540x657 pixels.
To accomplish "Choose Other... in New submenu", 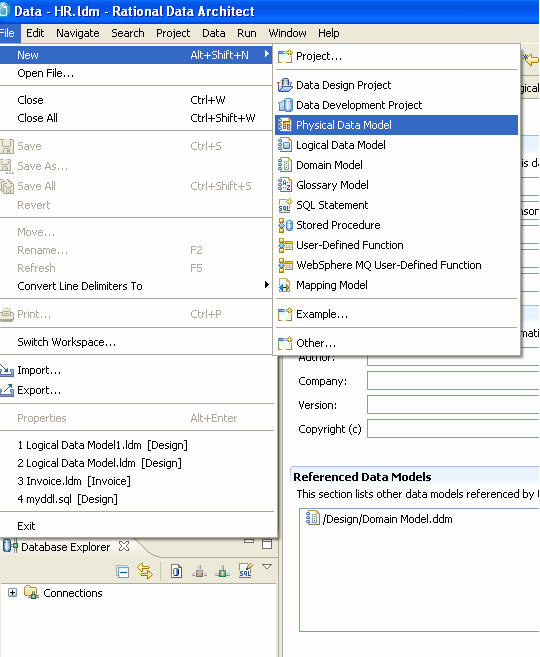I will pos(396,343).
